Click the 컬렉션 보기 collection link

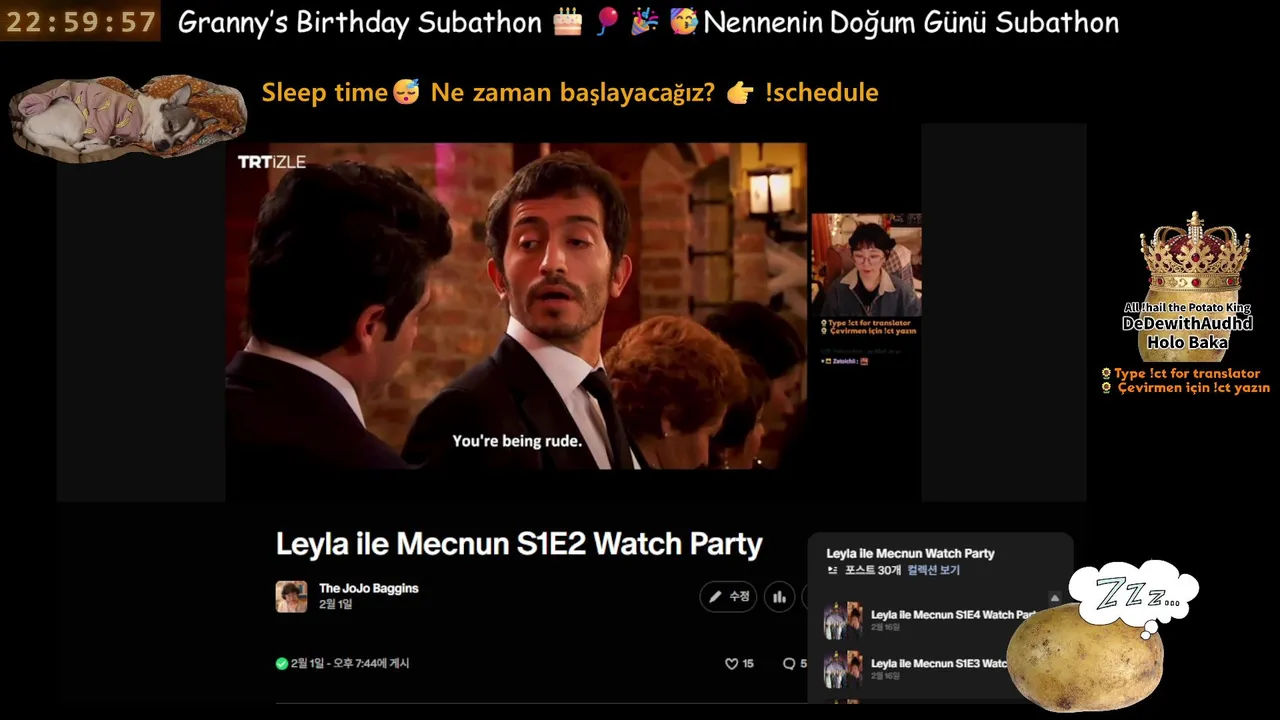tap(934, 570)
